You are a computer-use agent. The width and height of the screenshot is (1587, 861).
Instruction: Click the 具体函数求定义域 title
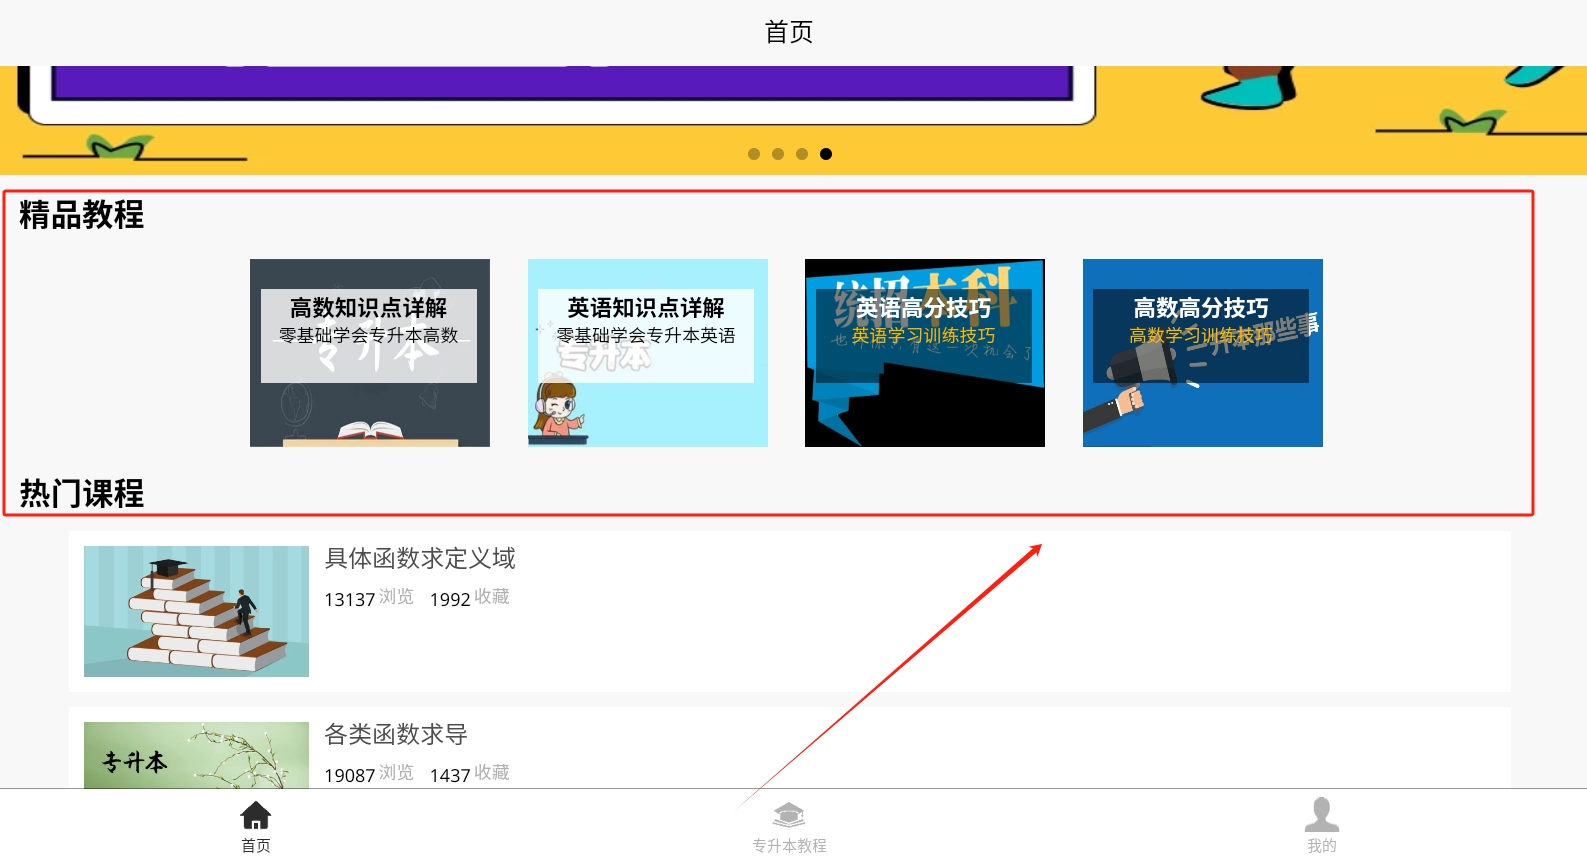pyautogui.click(x=420, y=558)
